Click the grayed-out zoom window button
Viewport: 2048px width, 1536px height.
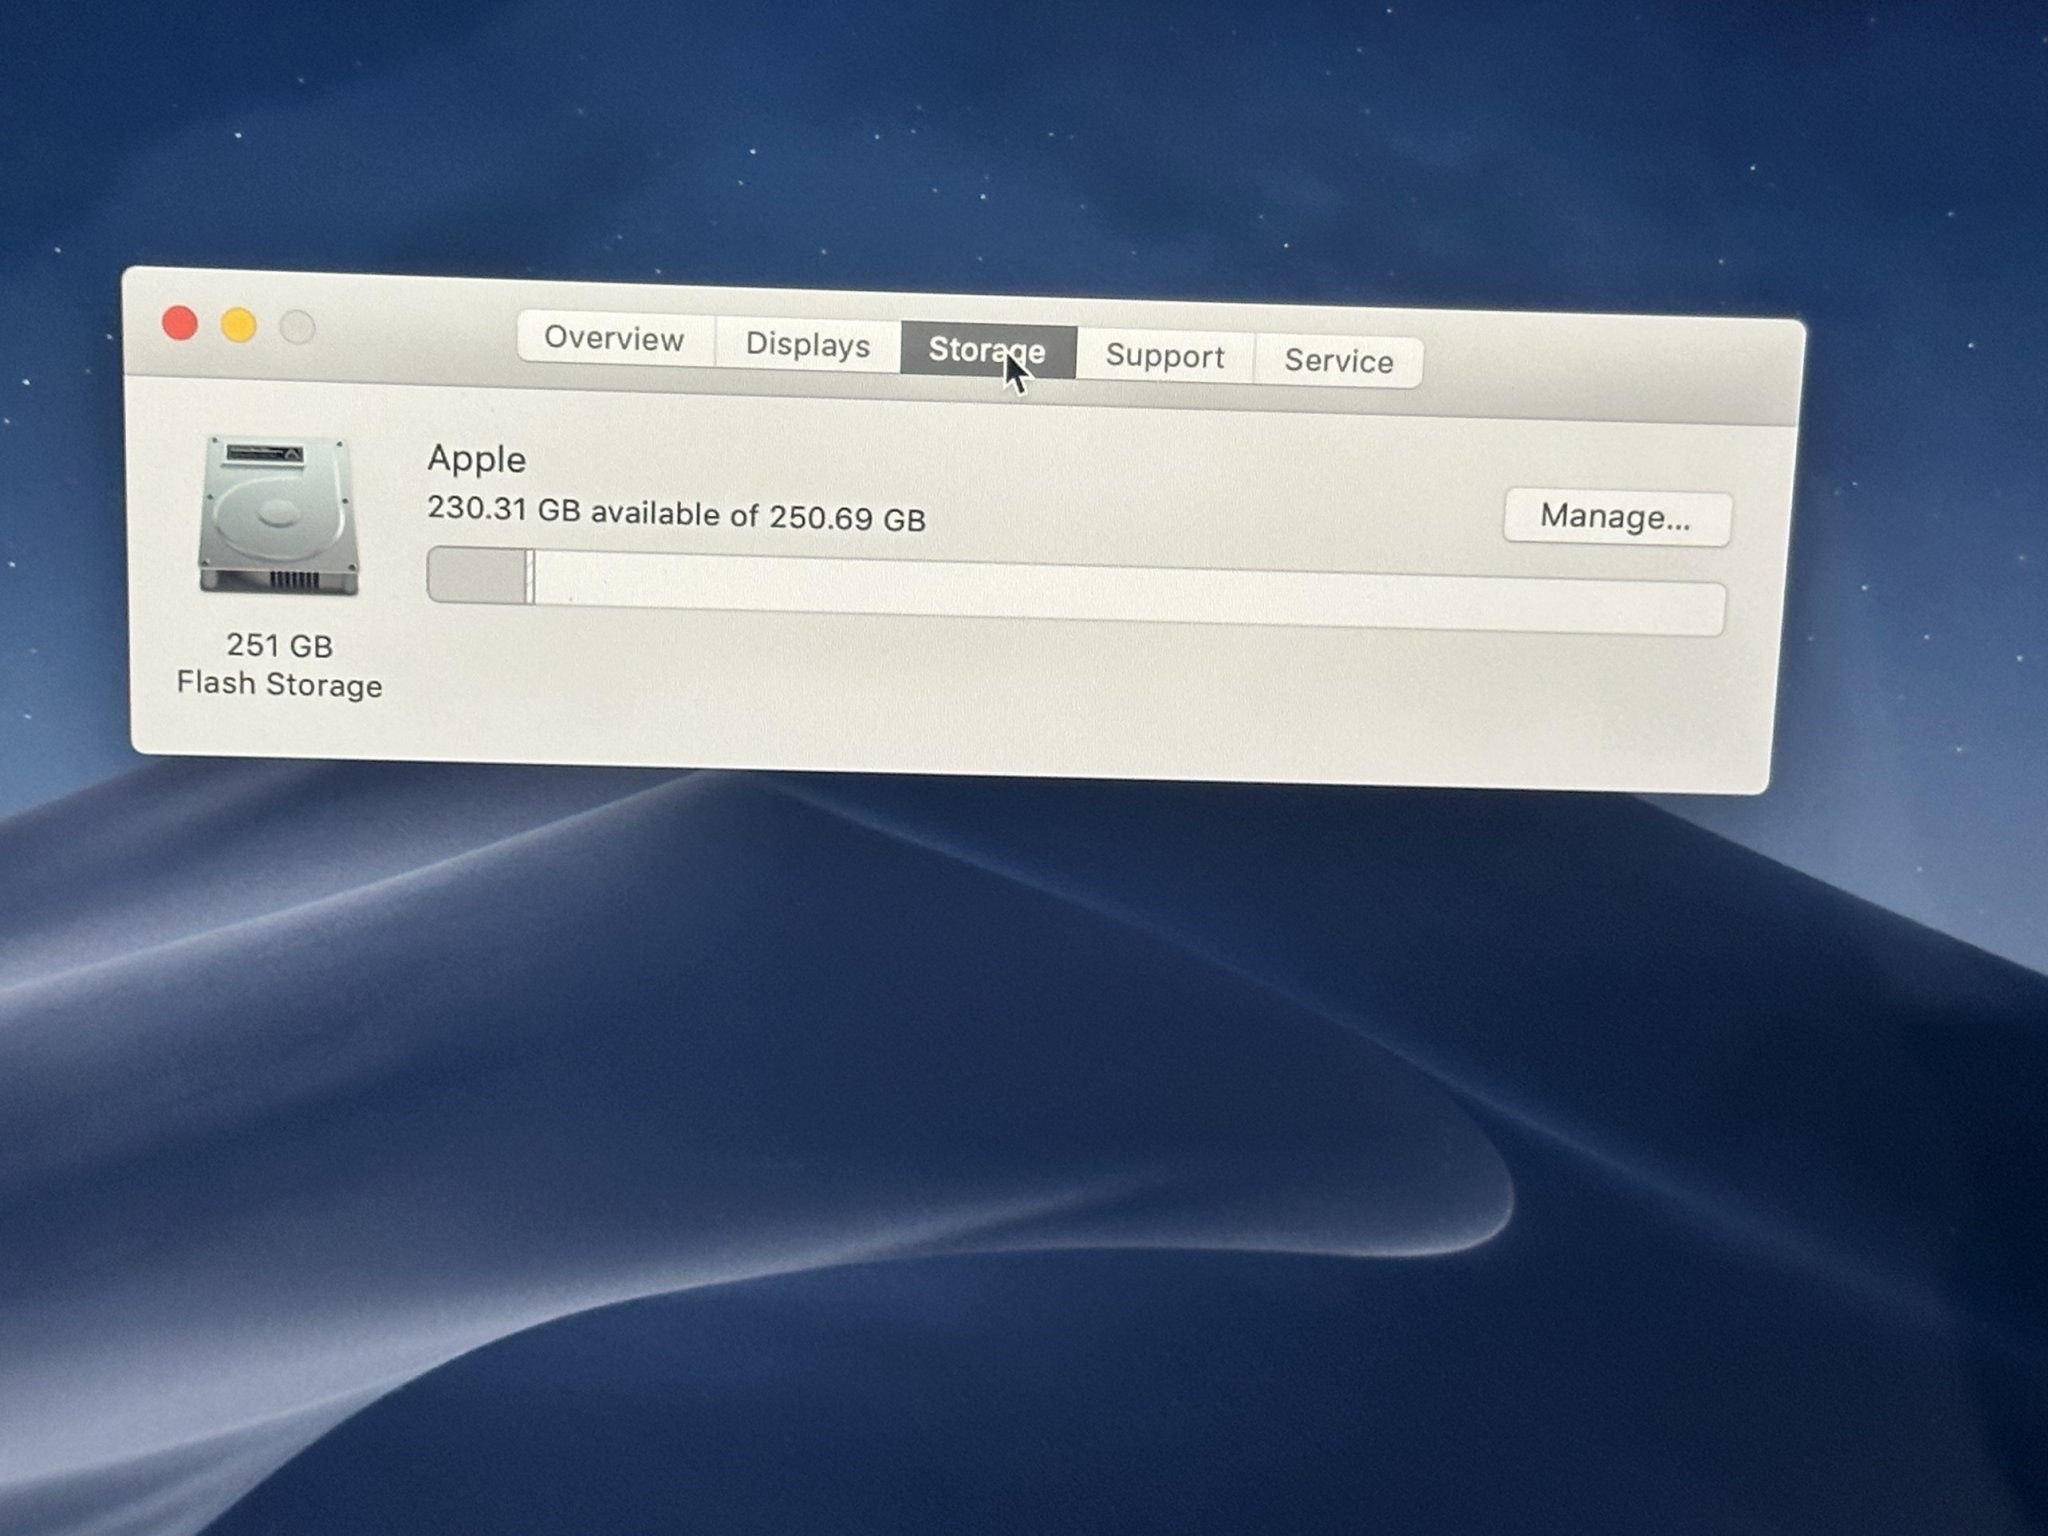pos(297,327)
